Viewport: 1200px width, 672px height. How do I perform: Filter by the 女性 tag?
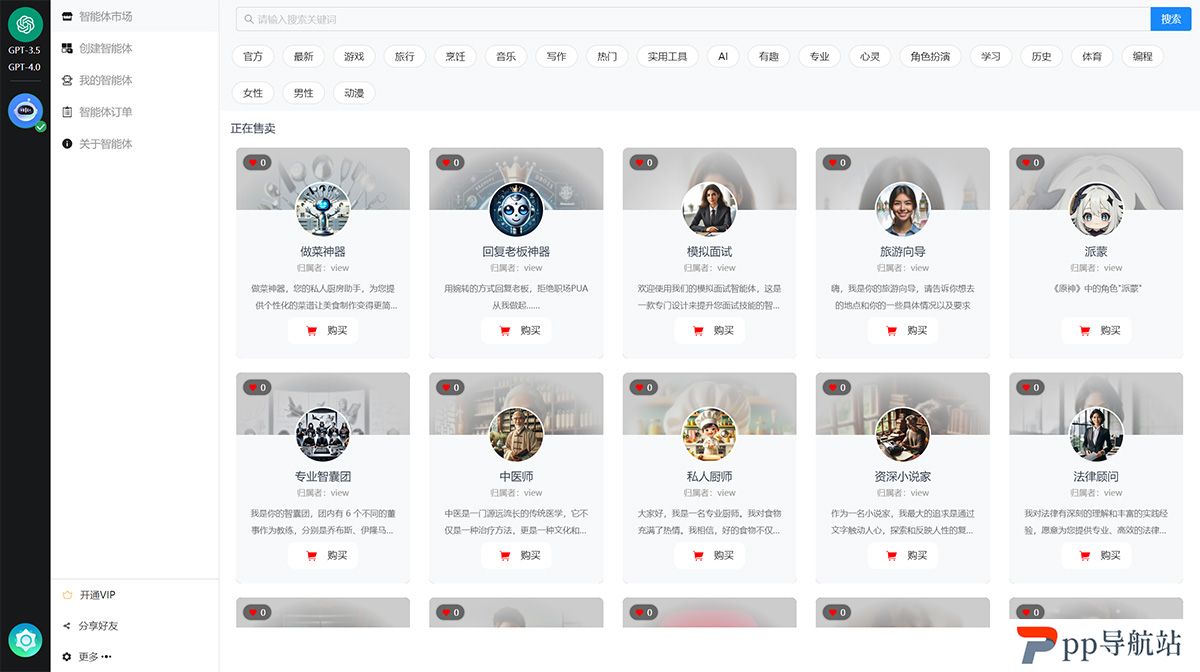[x=253, y=93]
